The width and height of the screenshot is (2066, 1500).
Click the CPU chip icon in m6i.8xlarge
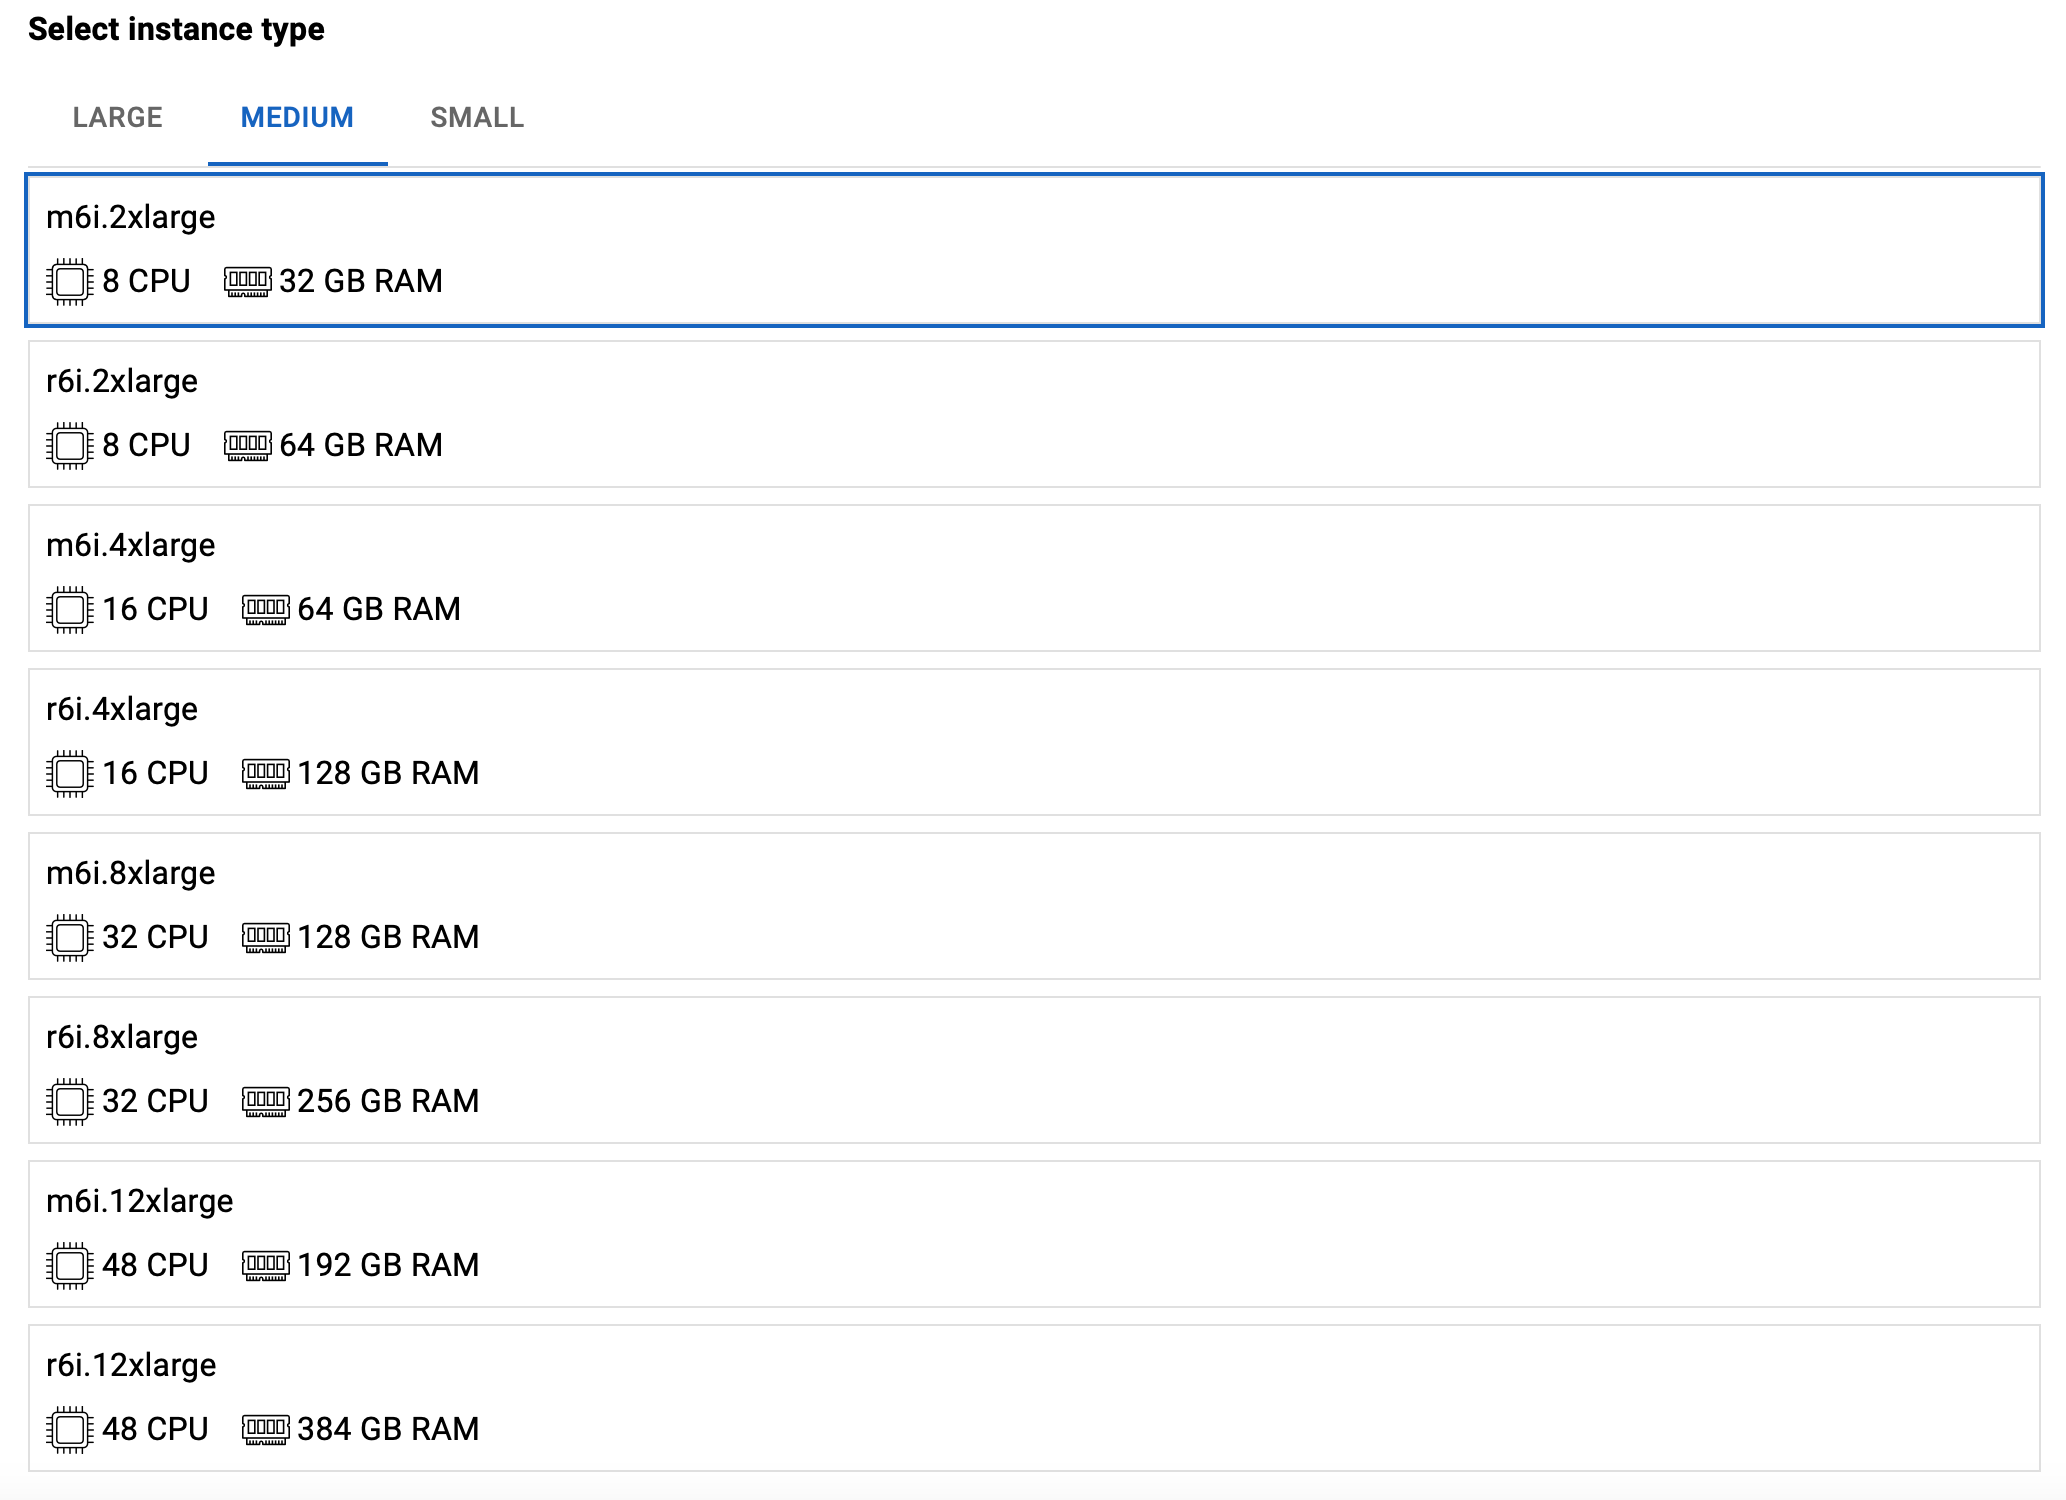click(x=70, y=938)
